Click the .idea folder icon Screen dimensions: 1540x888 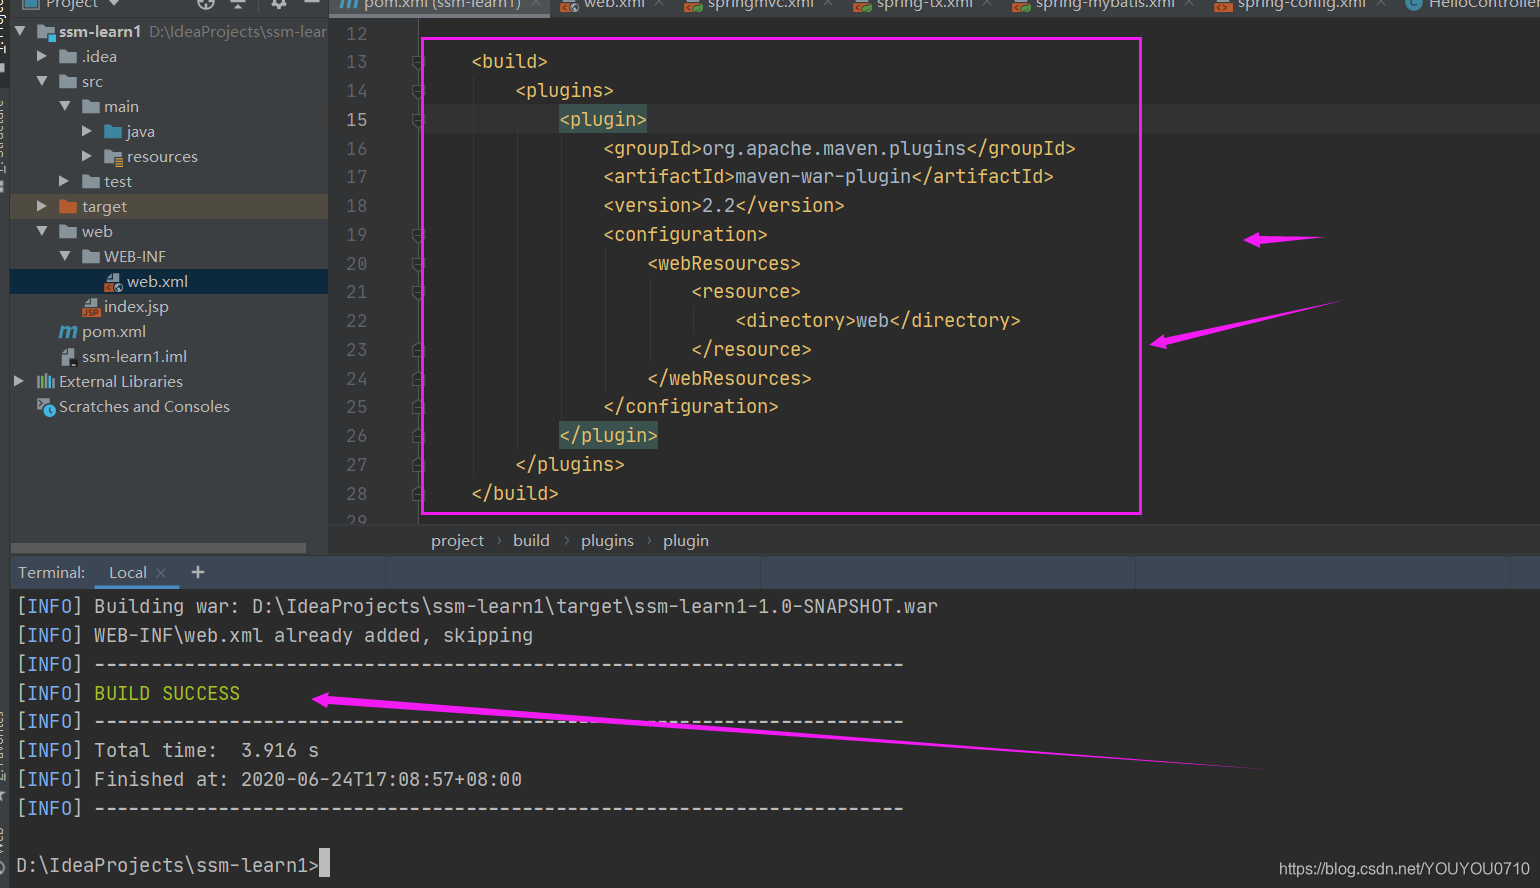click(x=68, y=57)
